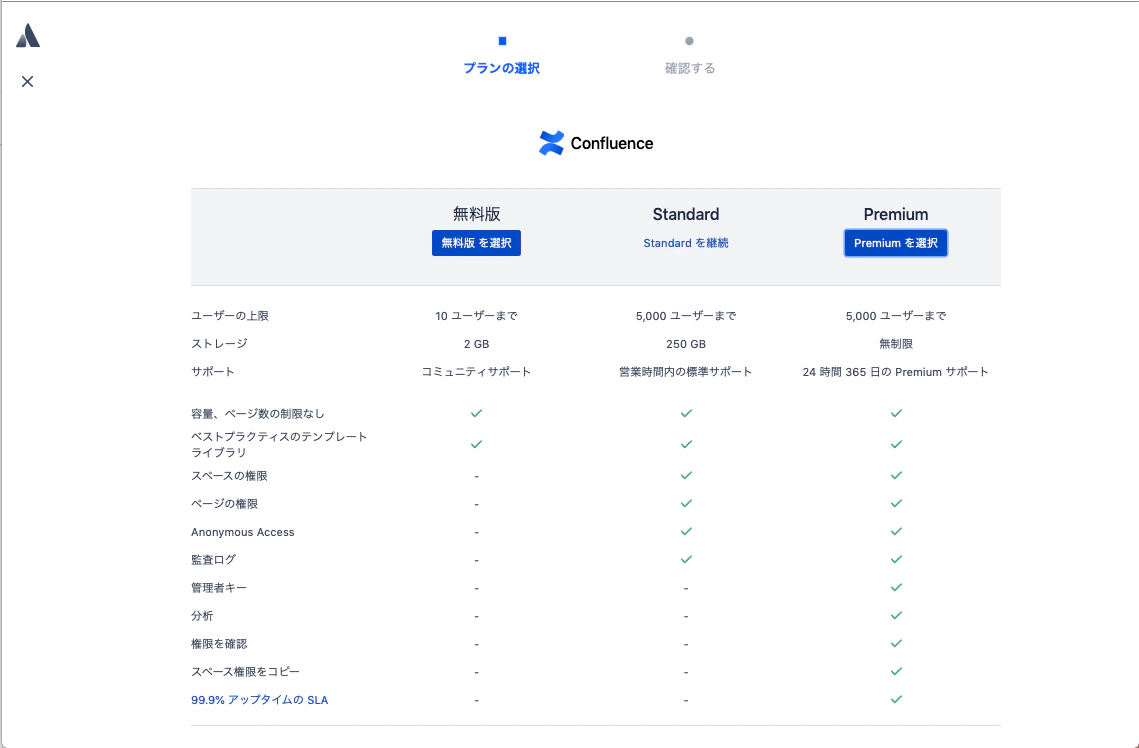The height and width of the screenshot is (748, 1139).
Task: Click the ベストプラクティスのテンプレート ライブラリ label
Action: (x=279, y=444)
